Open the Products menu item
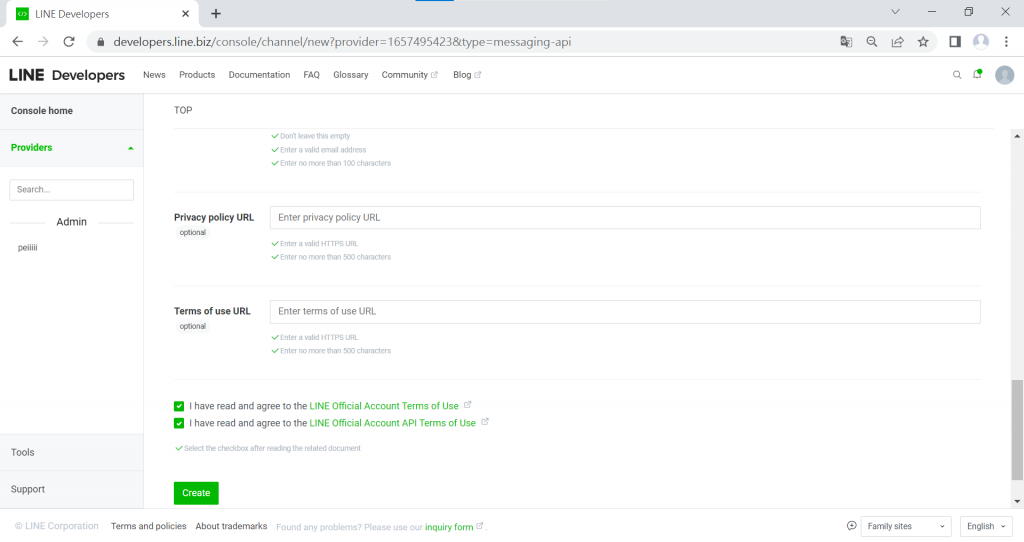 [197, 75]
